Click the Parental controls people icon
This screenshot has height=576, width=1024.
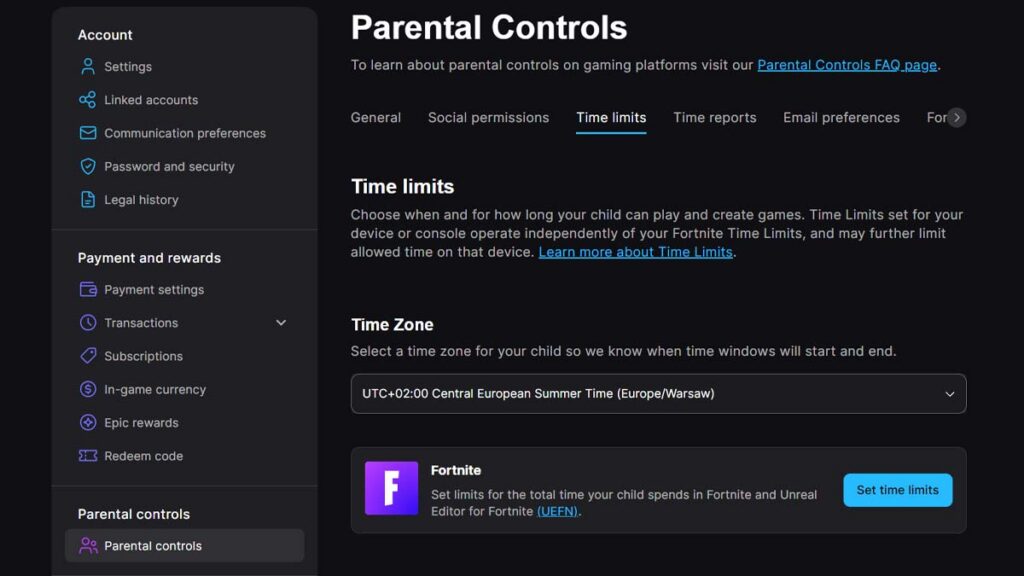coord(88,546)
